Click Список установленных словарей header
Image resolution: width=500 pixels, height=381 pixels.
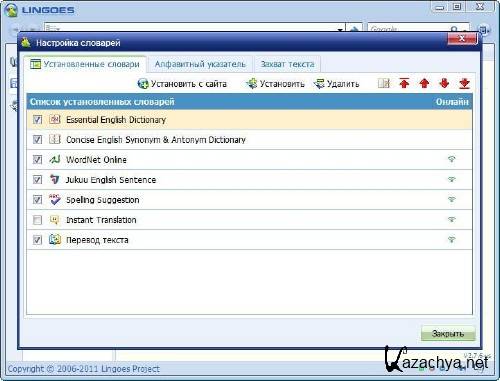(102, 102)
